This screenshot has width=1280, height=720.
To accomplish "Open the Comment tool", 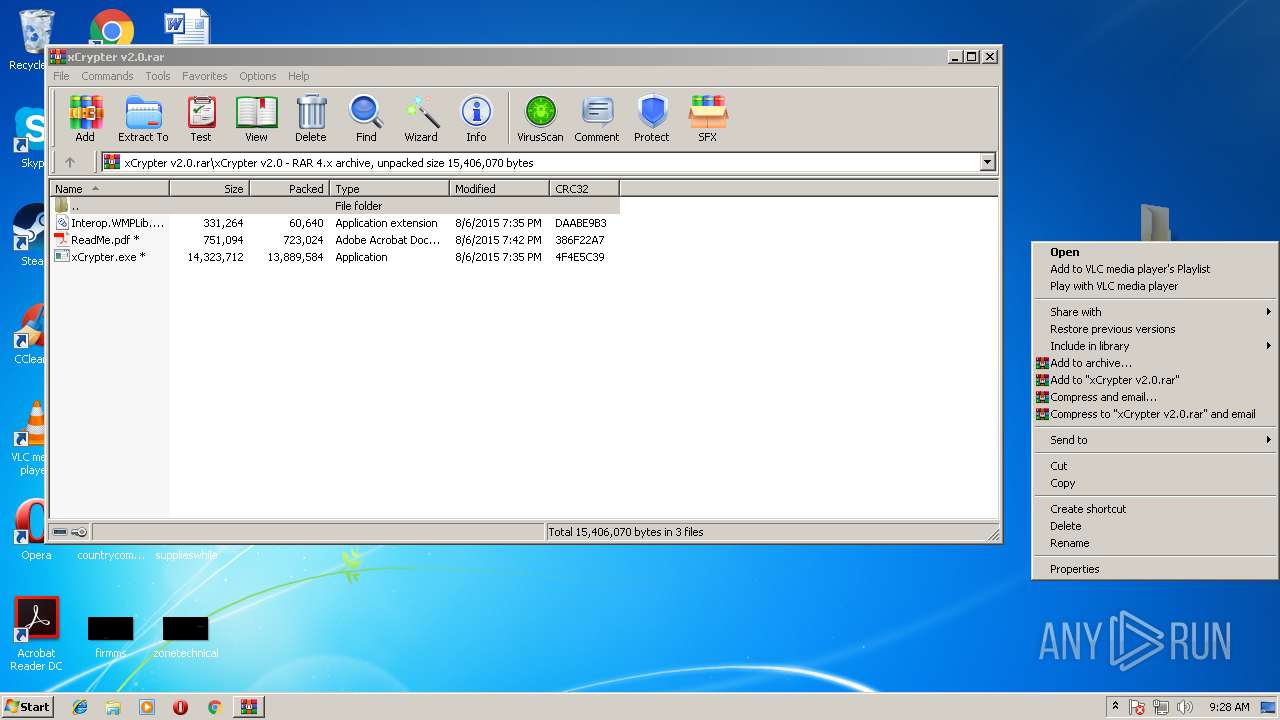I will click(597, 119).
